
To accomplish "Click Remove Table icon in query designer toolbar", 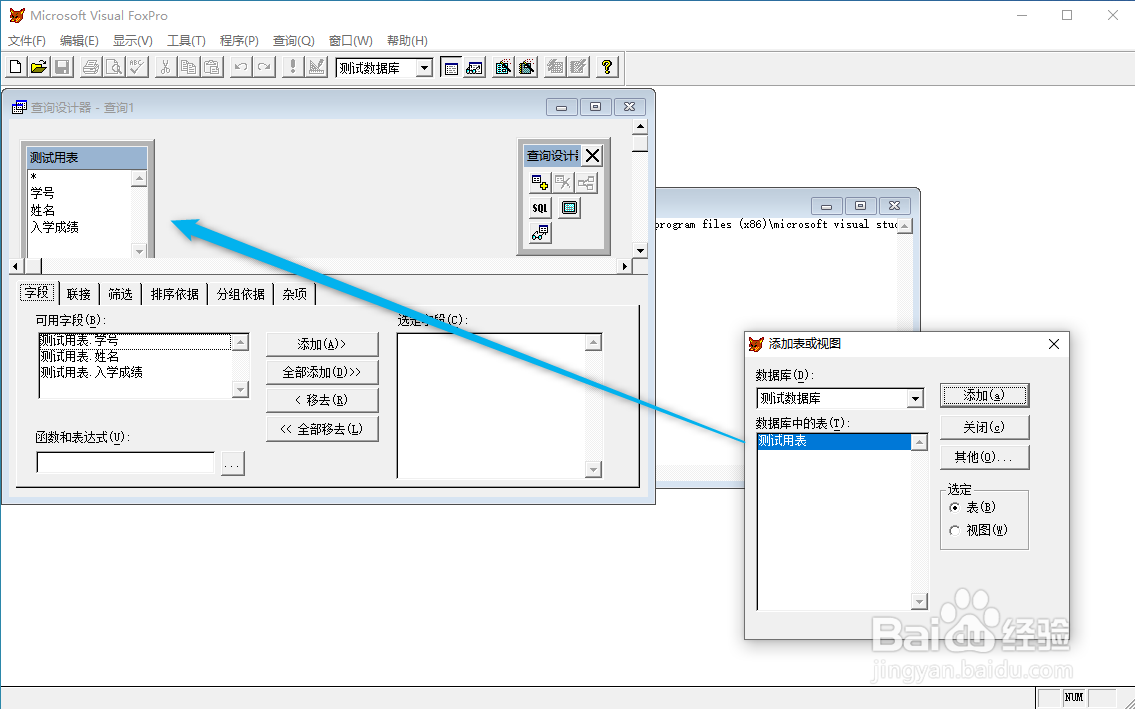I will (563, 182).
